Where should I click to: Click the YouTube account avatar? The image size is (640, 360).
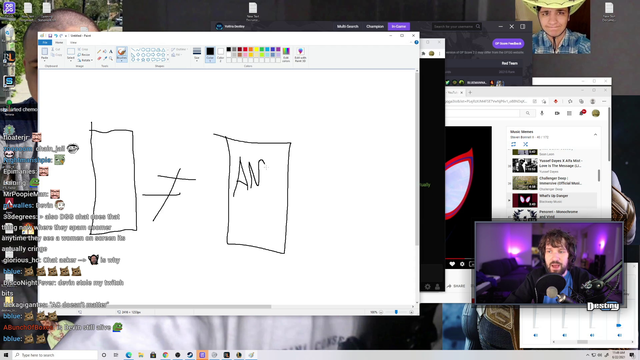596,113
